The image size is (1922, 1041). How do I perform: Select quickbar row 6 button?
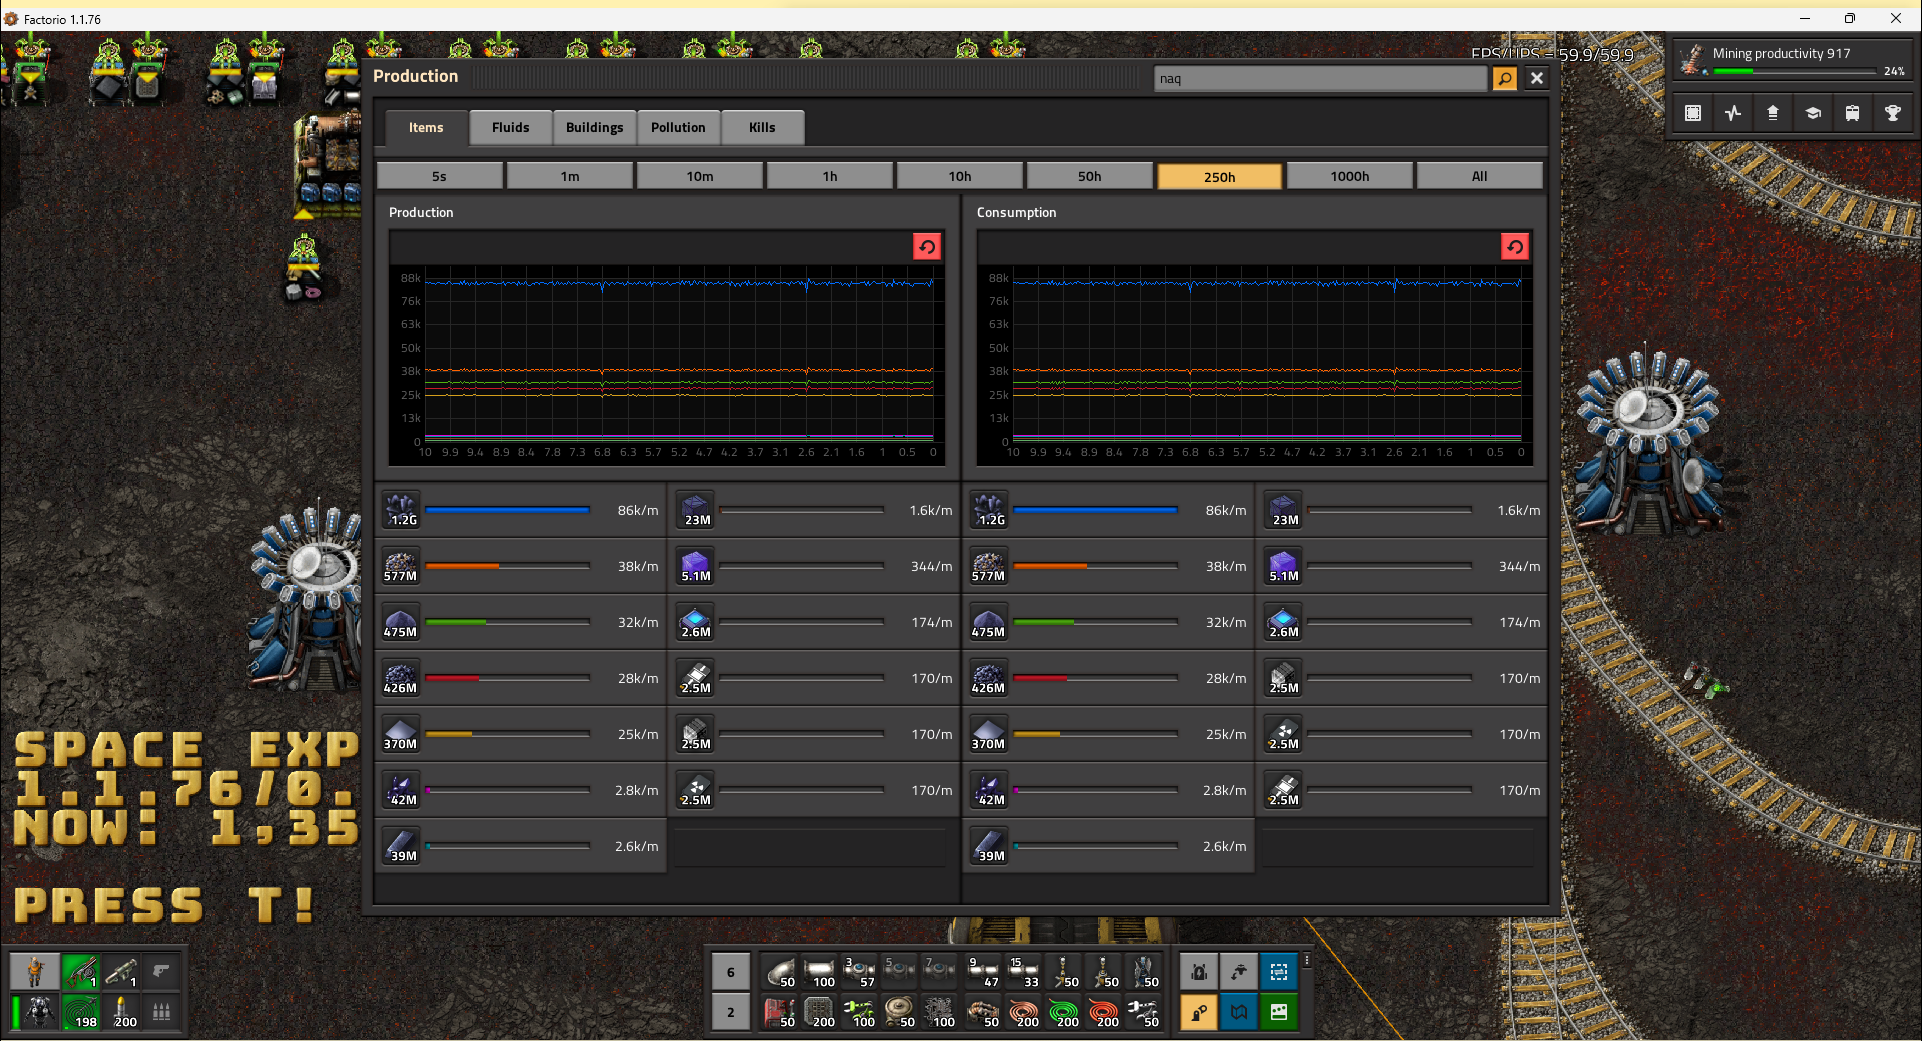pyautogui.click(x=731, y=972)
